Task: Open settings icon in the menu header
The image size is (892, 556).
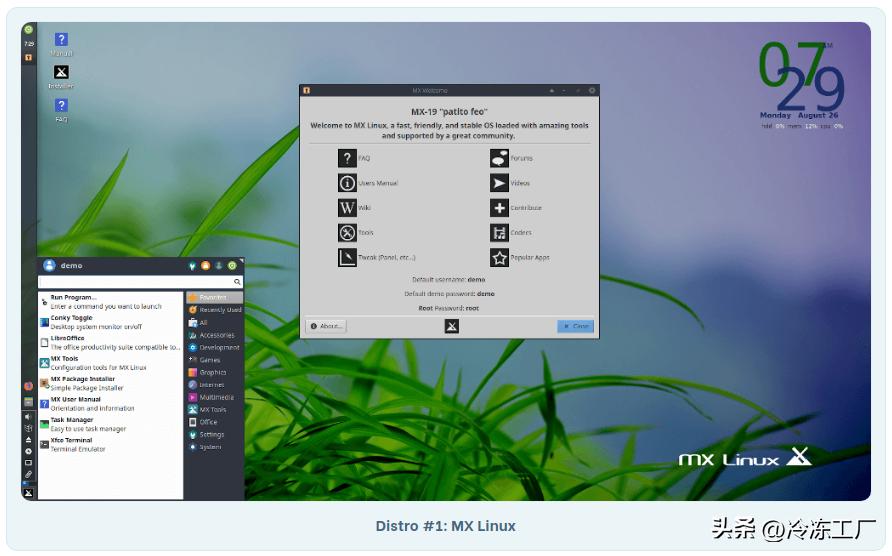Action: click(x=192, y=266)
